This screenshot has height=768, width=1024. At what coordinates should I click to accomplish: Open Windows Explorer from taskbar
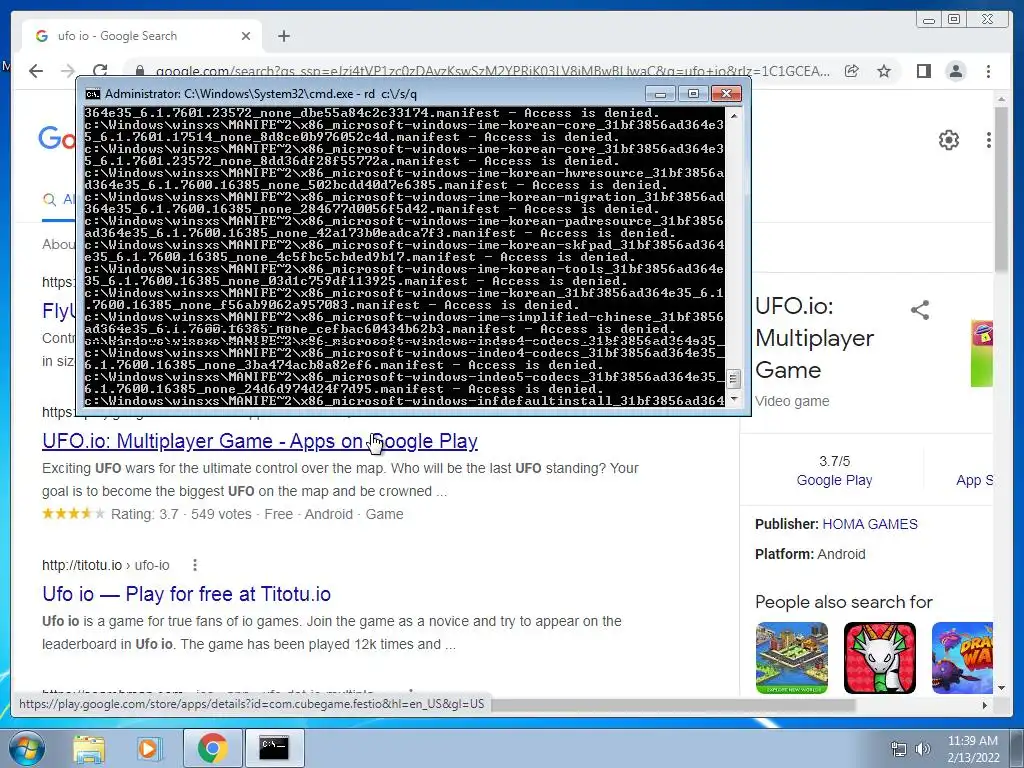point(88,748)
